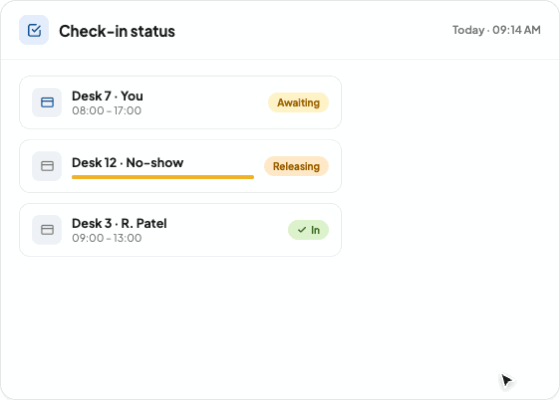Click the Desk 12 desk icon
This screenshot has width=560, height=400.
(x=47, y=166)
